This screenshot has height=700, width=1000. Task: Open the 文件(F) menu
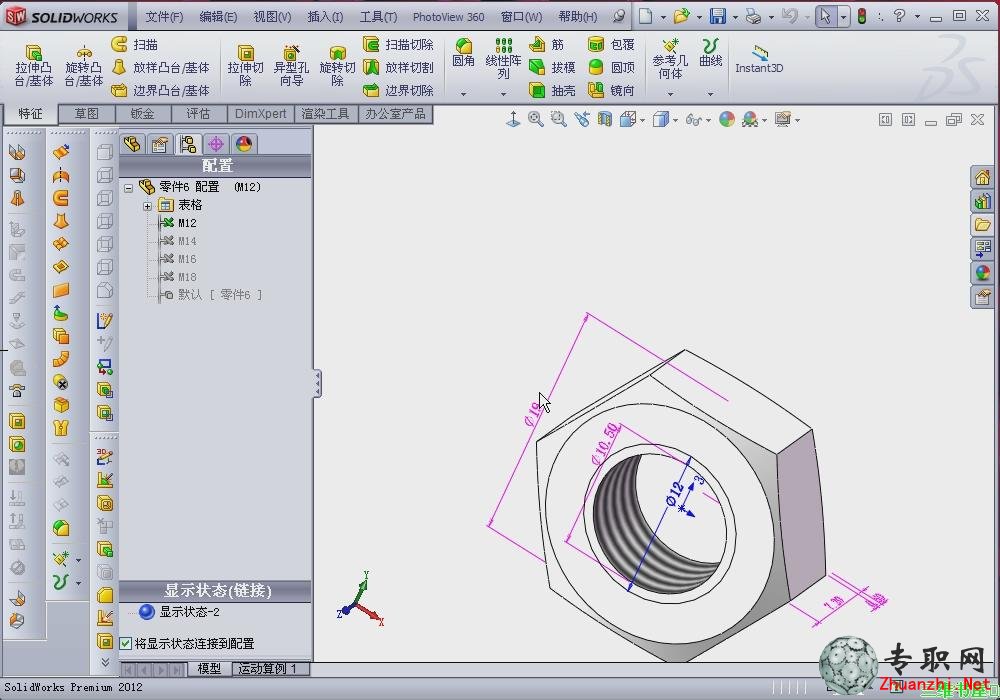tap(164, 17)
